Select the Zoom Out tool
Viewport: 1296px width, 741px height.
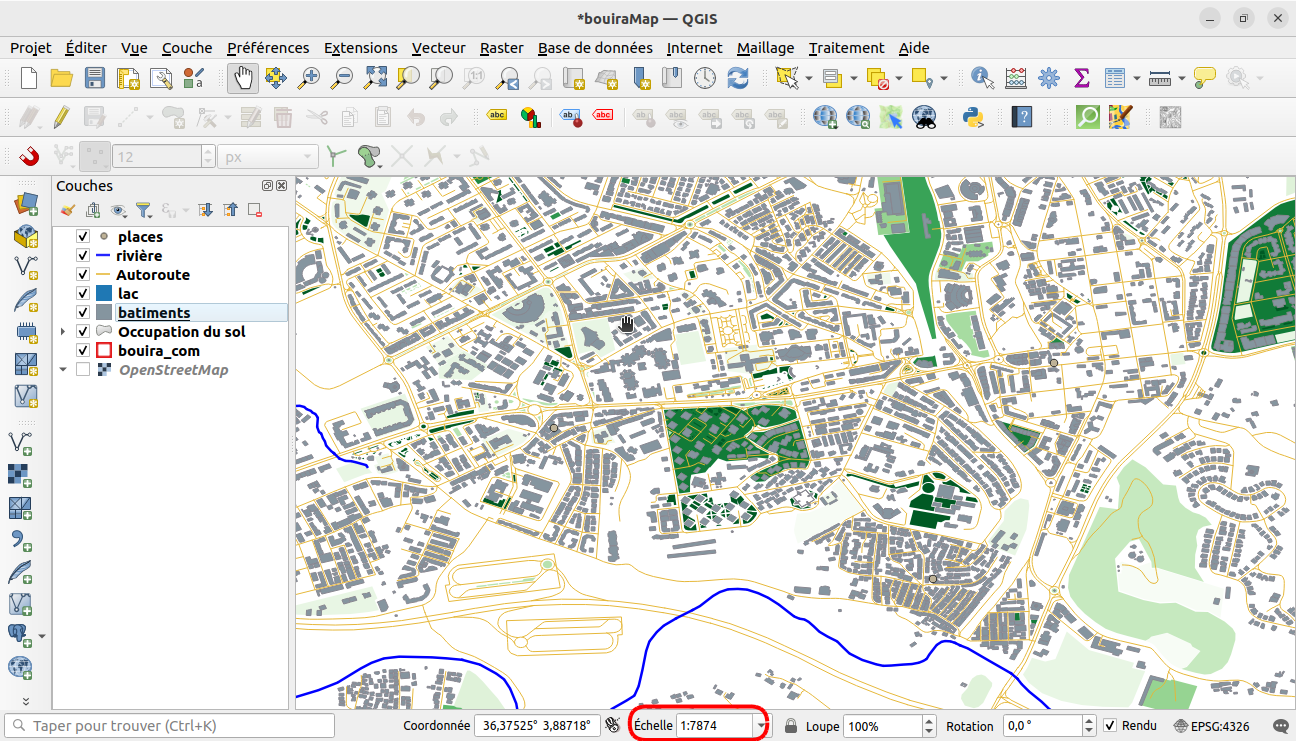[342, 78]
